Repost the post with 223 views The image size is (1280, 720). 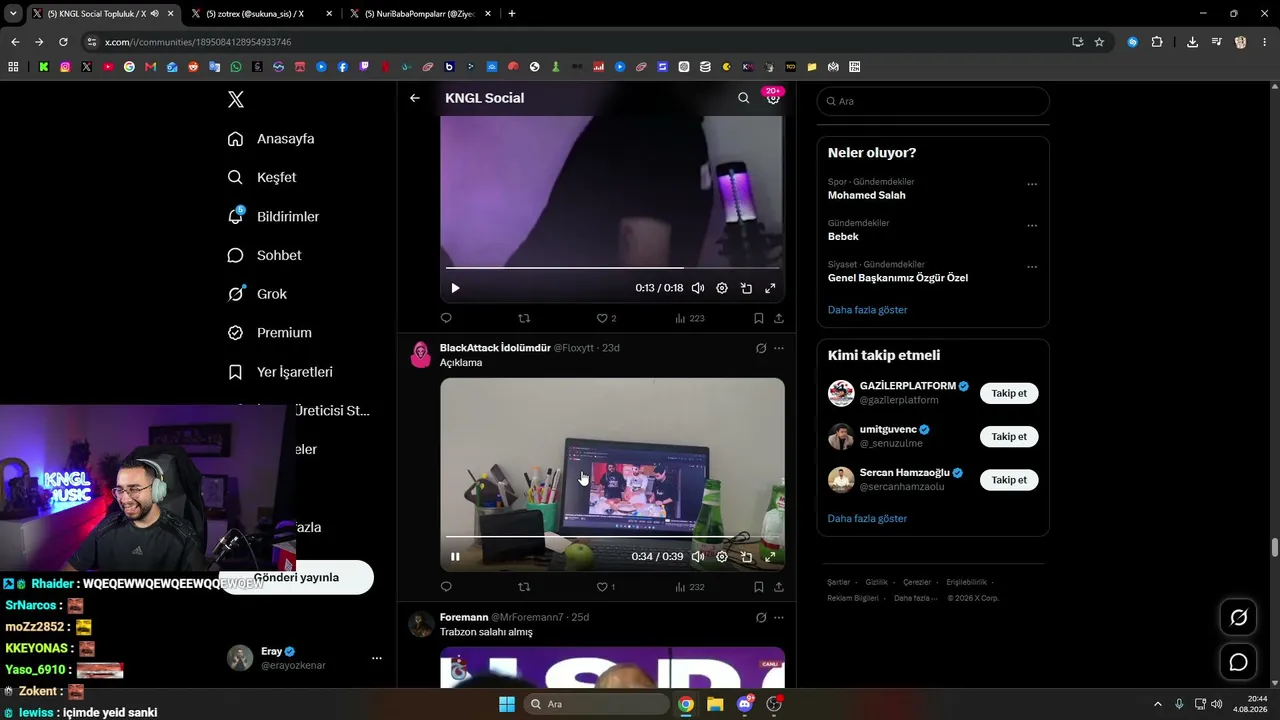pos(524,318)
